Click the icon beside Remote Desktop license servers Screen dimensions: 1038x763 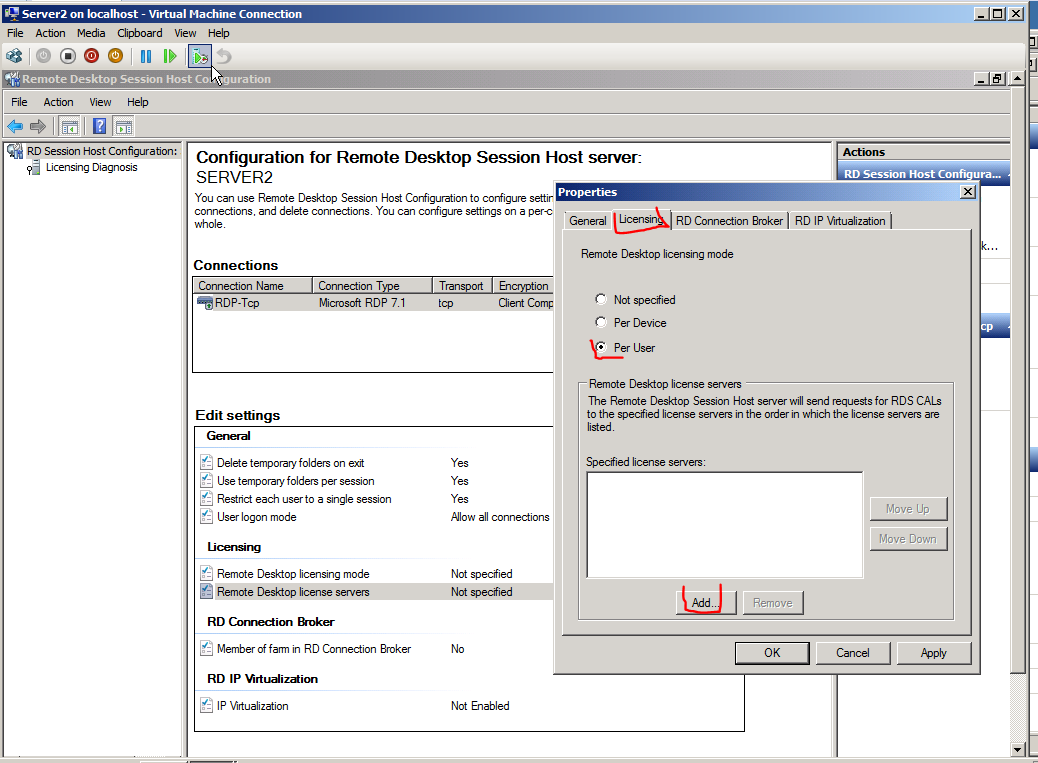(207, 591)
